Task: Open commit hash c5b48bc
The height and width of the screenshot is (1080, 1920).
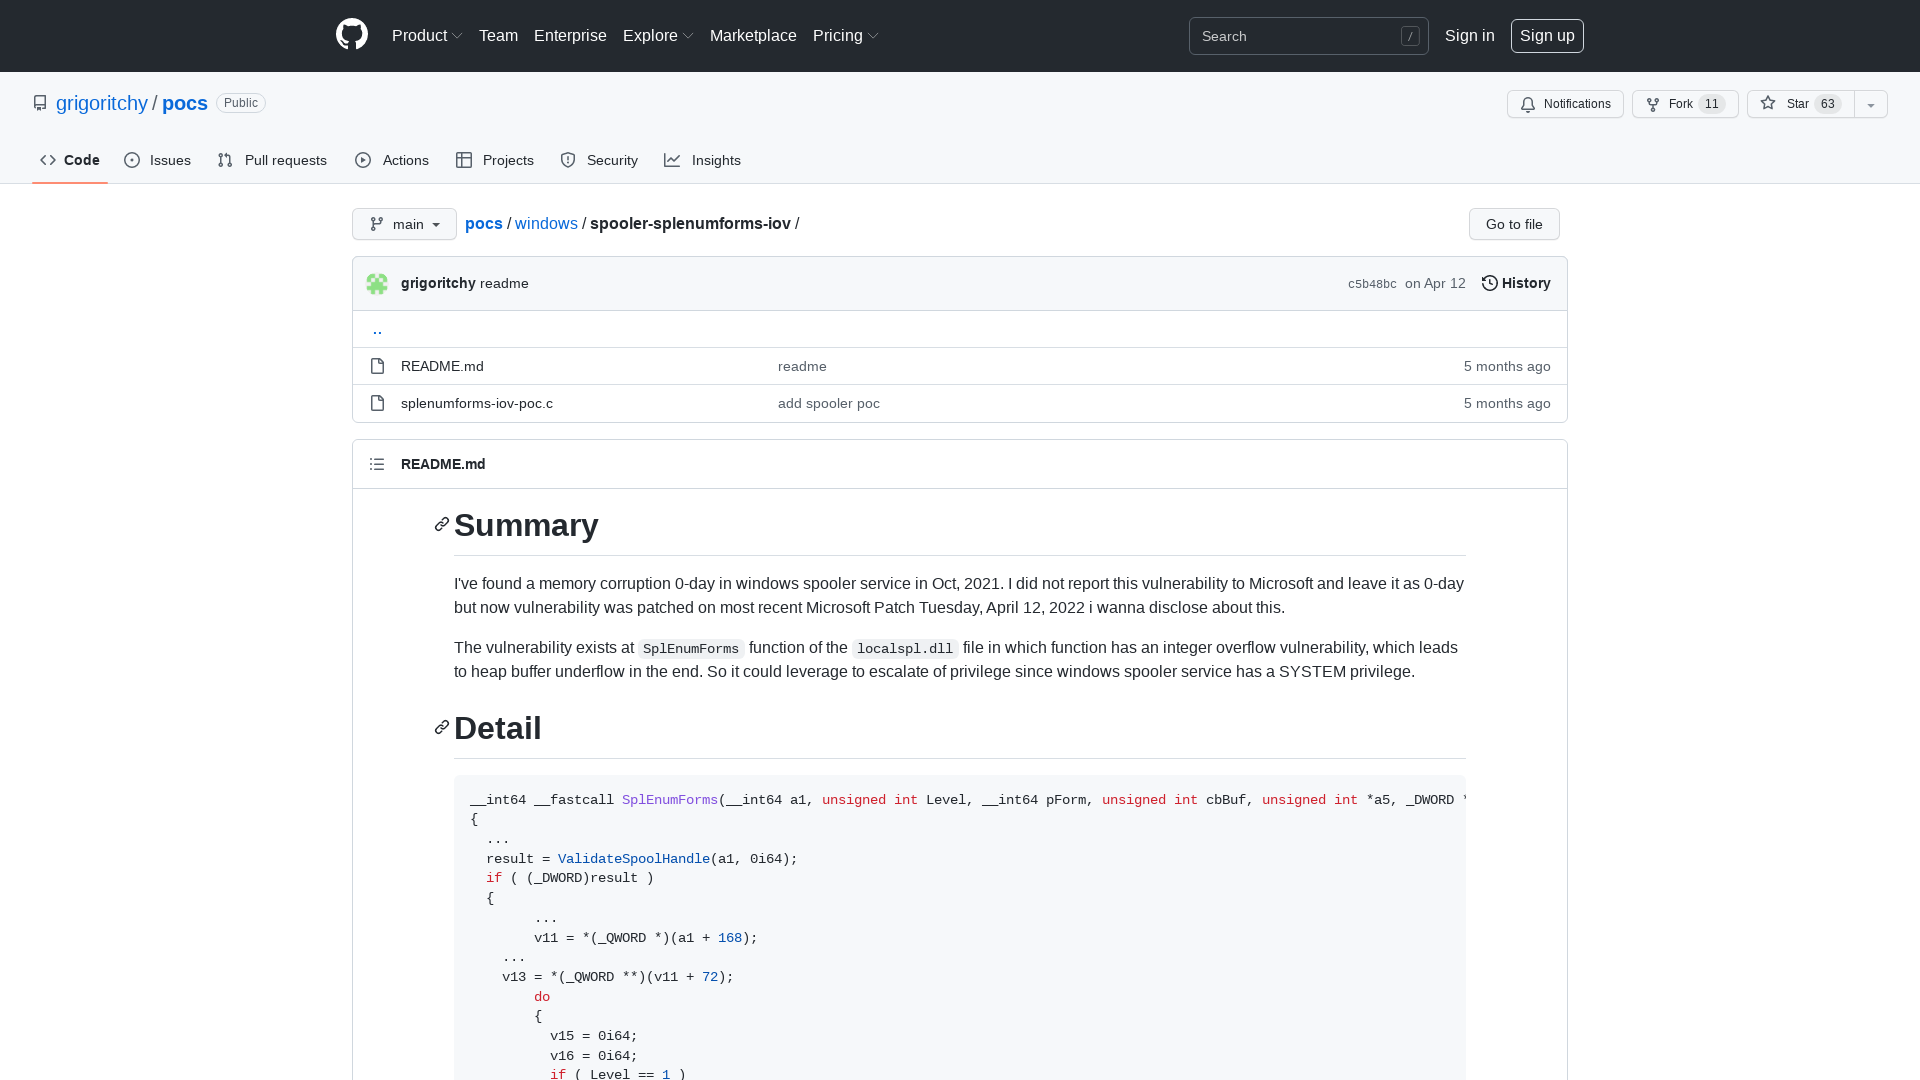Action: coord(1372,284)
